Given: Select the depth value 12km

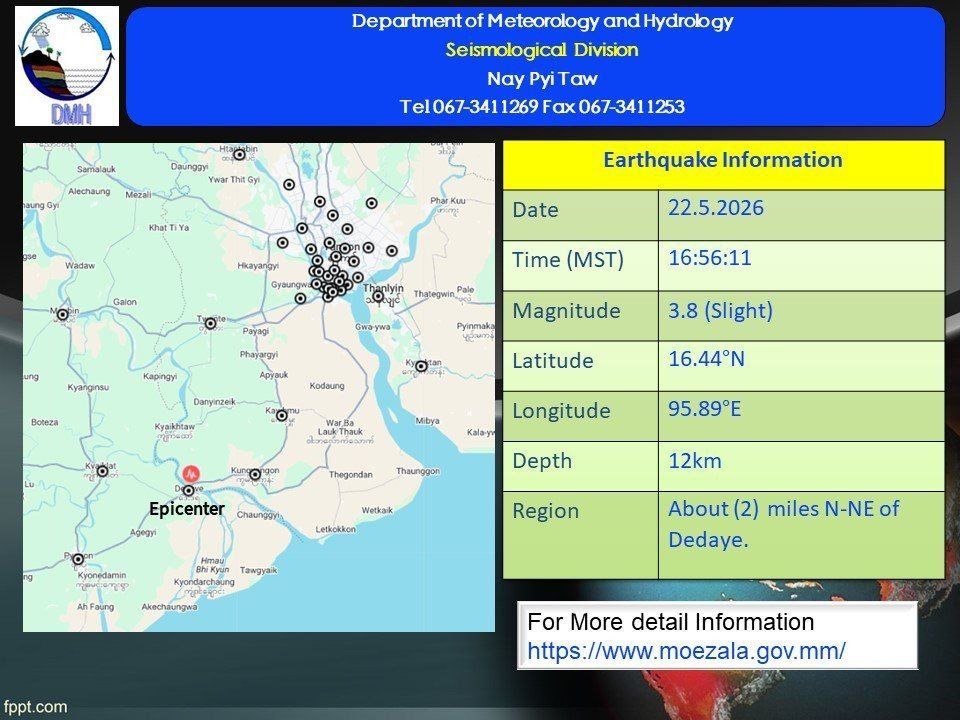Looking at the screenshot, I should pos(695,460).
